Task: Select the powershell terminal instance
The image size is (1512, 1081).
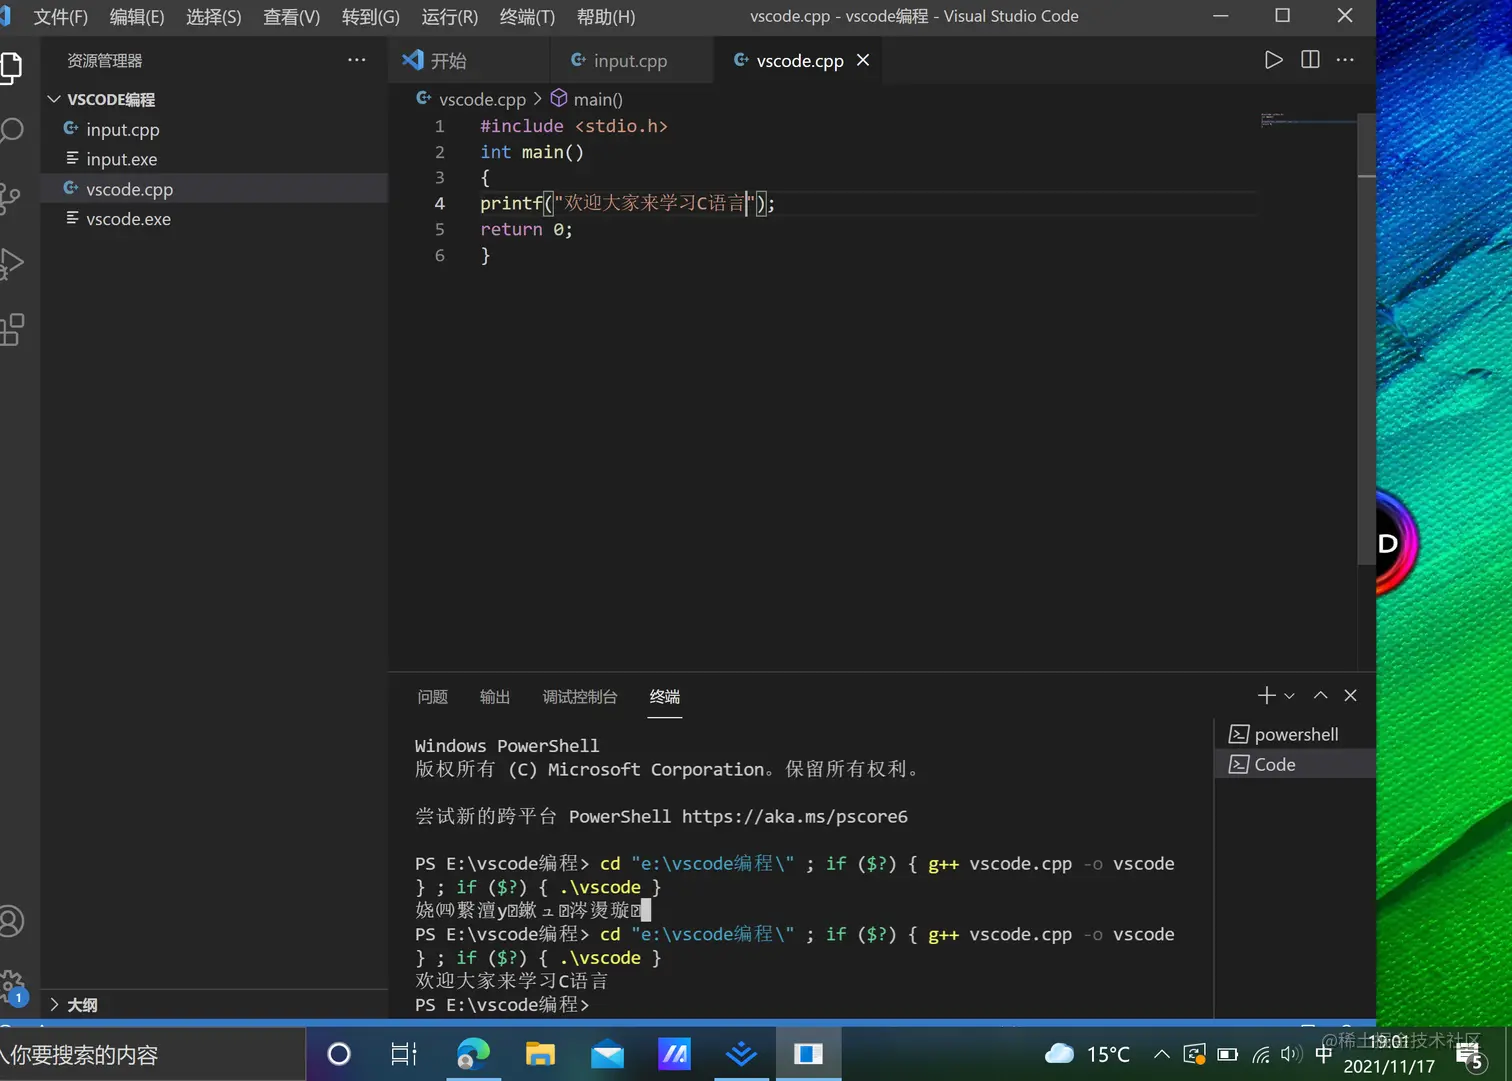Action: pos(1295,734)
